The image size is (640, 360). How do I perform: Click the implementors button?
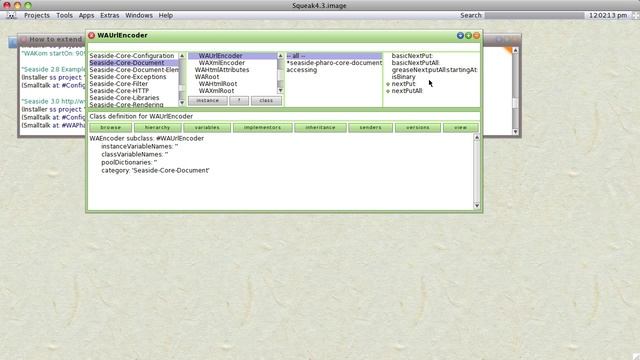(x=262, y=128)
